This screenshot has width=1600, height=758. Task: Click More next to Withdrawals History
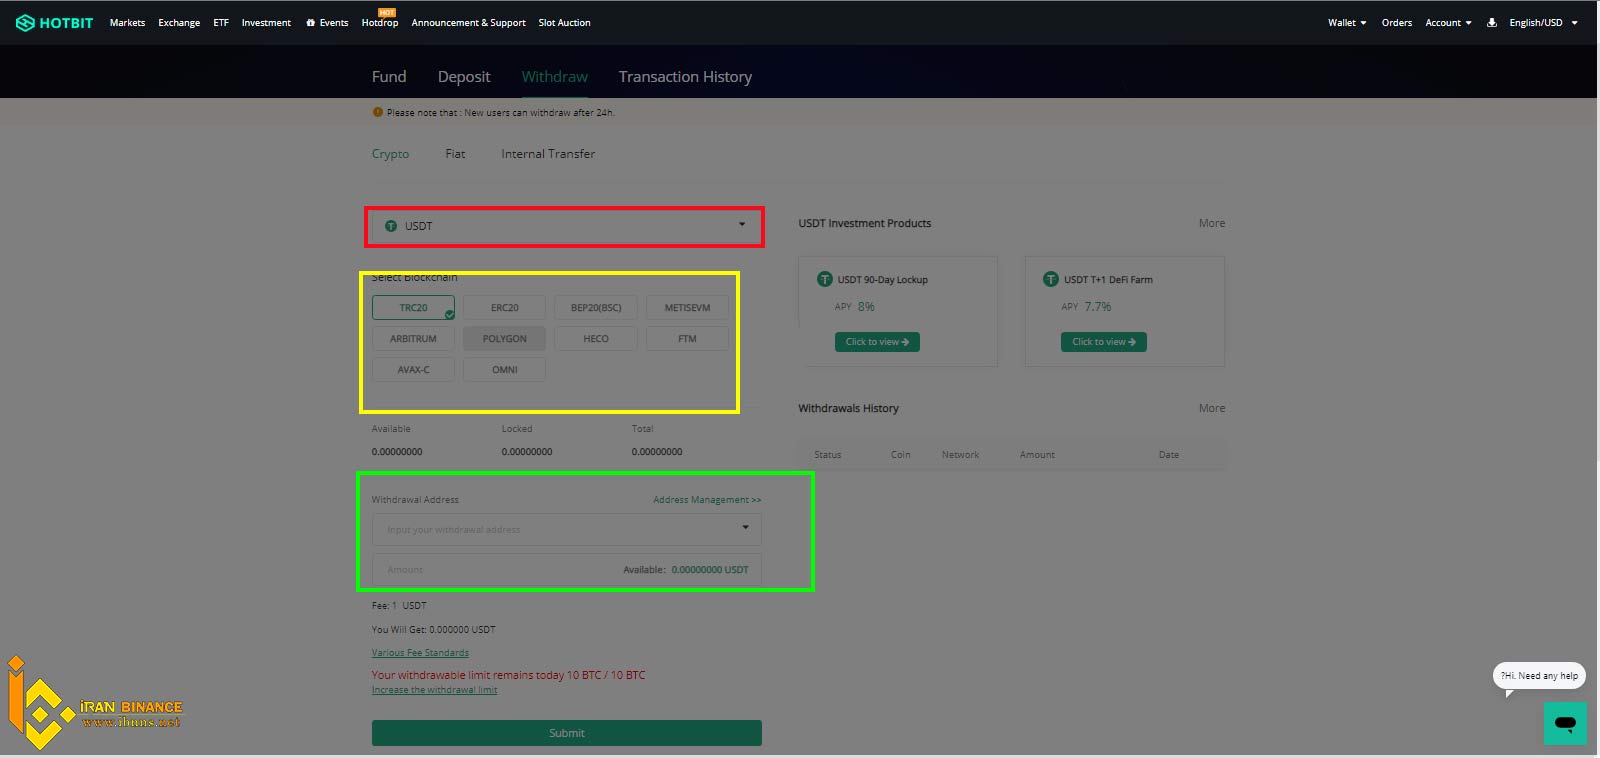1212,408
